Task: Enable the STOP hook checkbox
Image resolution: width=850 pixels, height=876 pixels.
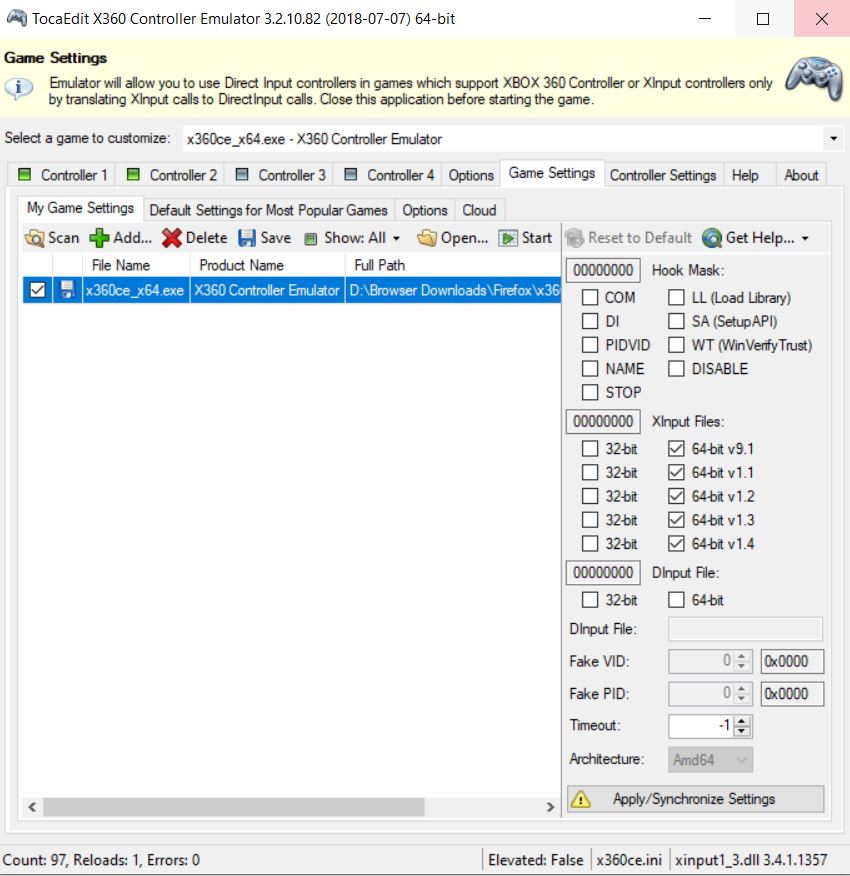Action: (x=590, y=392)
